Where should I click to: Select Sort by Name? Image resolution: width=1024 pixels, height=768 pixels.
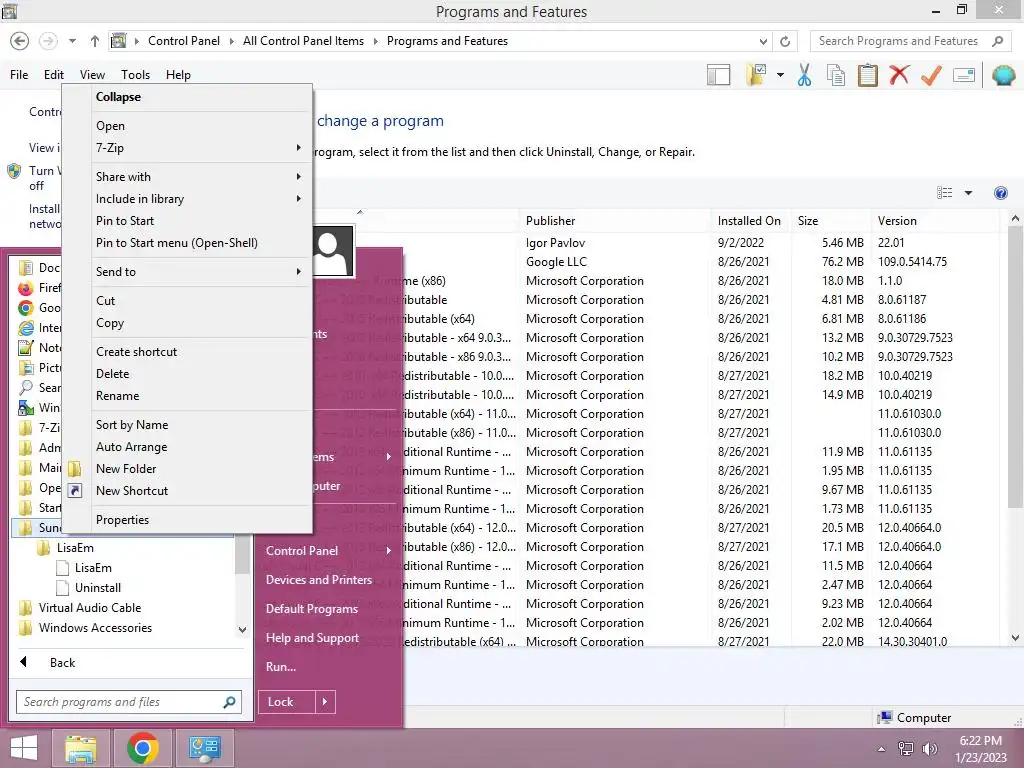point(187,424)
